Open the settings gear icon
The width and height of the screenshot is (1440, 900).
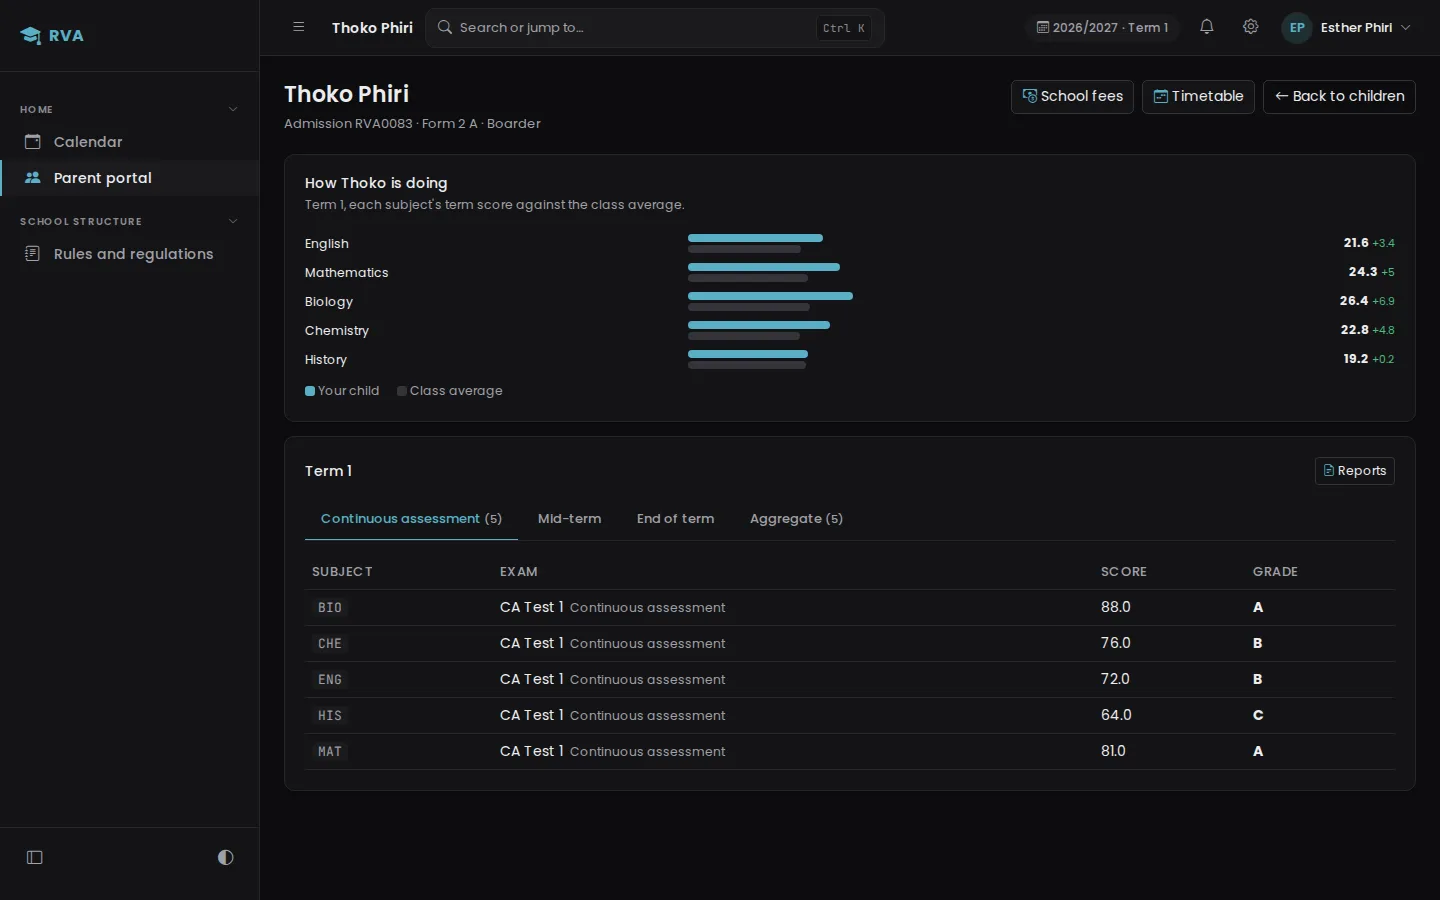click(1251, 27)
